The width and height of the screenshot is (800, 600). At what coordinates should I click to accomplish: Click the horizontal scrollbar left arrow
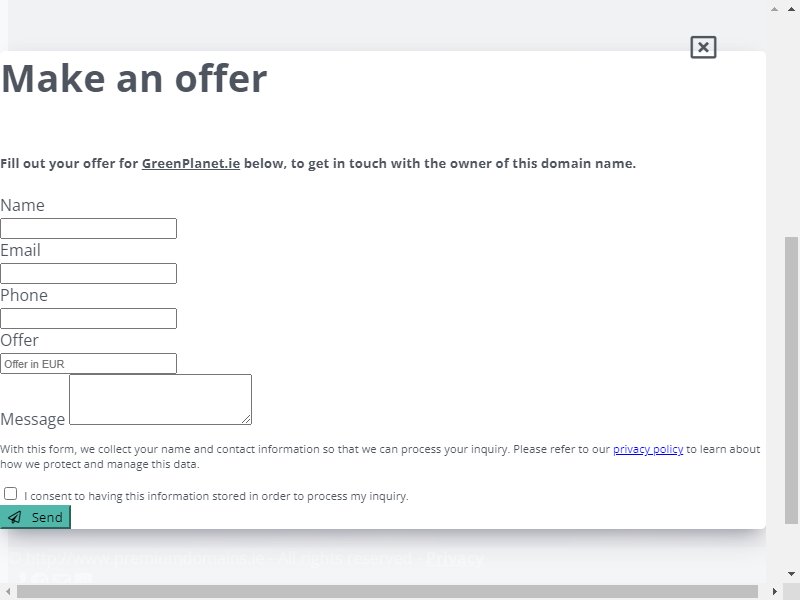8,592
